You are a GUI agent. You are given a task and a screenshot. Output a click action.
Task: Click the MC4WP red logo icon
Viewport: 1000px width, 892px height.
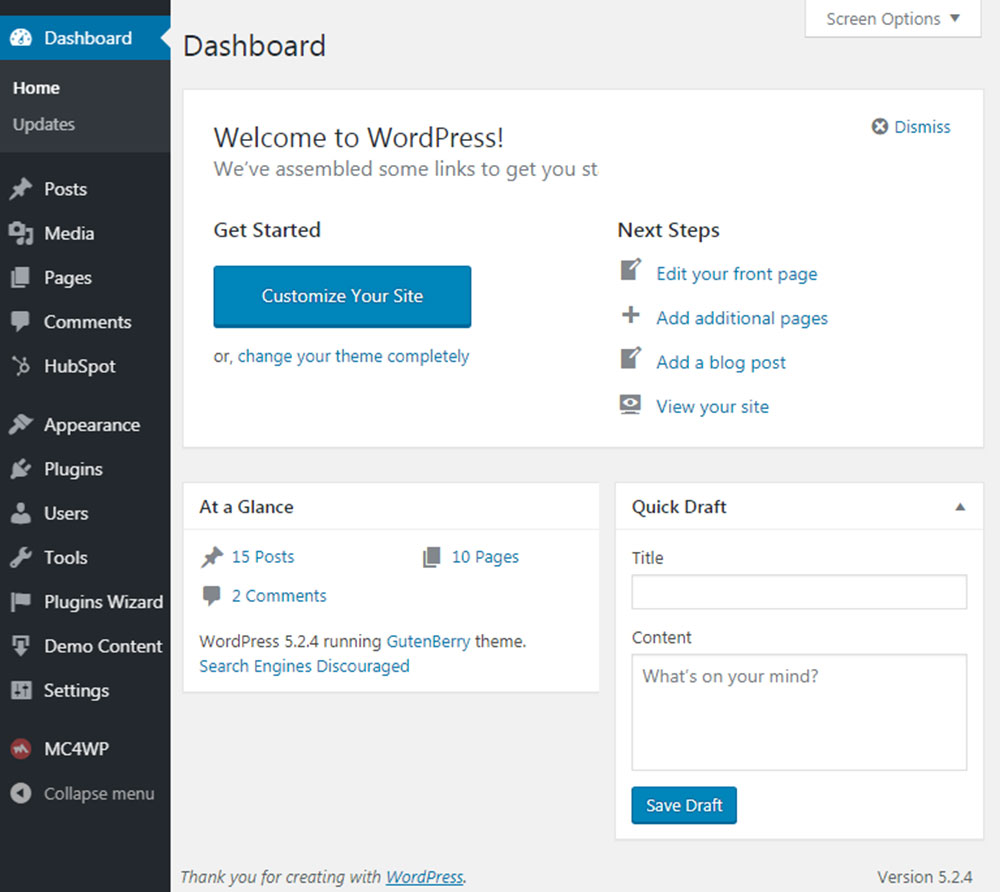(x=21, y=748)
